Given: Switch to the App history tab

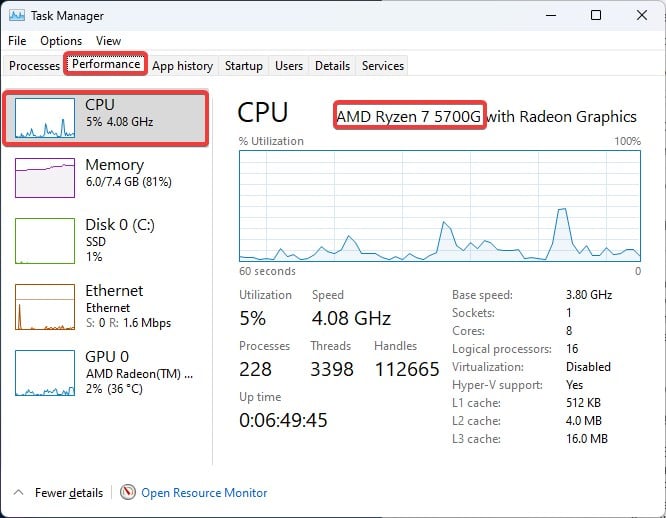Looking at the screenshot, I should [182, 66].
